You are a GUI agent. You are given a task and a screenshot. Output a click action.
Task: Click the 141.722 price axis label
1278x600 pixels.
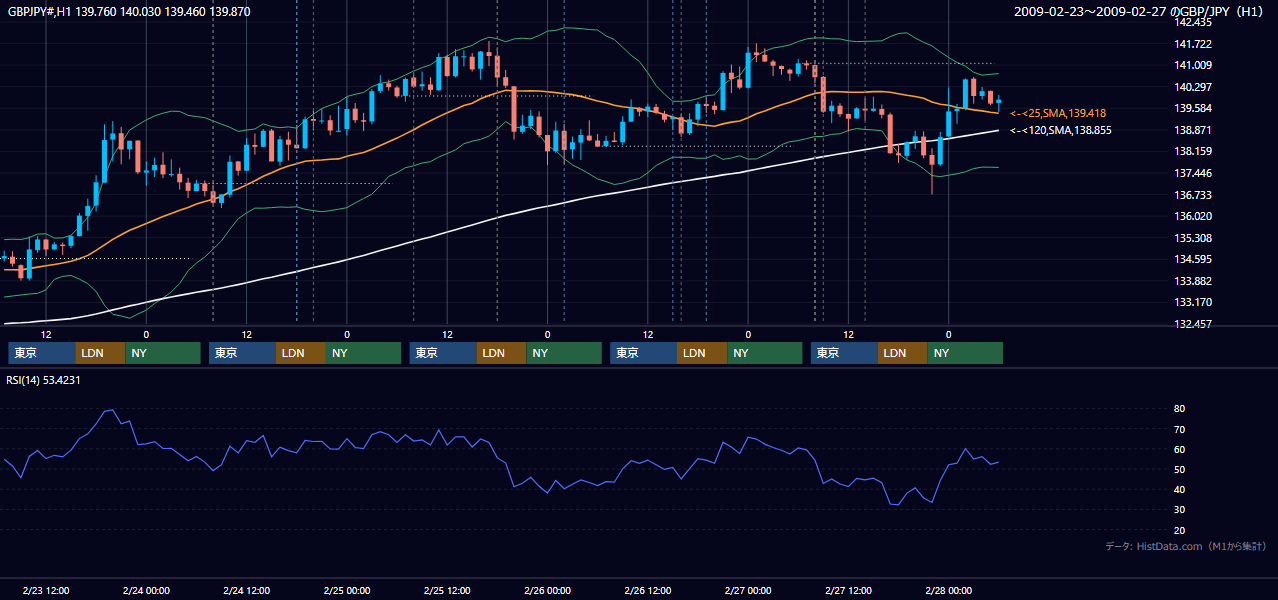1192,44
